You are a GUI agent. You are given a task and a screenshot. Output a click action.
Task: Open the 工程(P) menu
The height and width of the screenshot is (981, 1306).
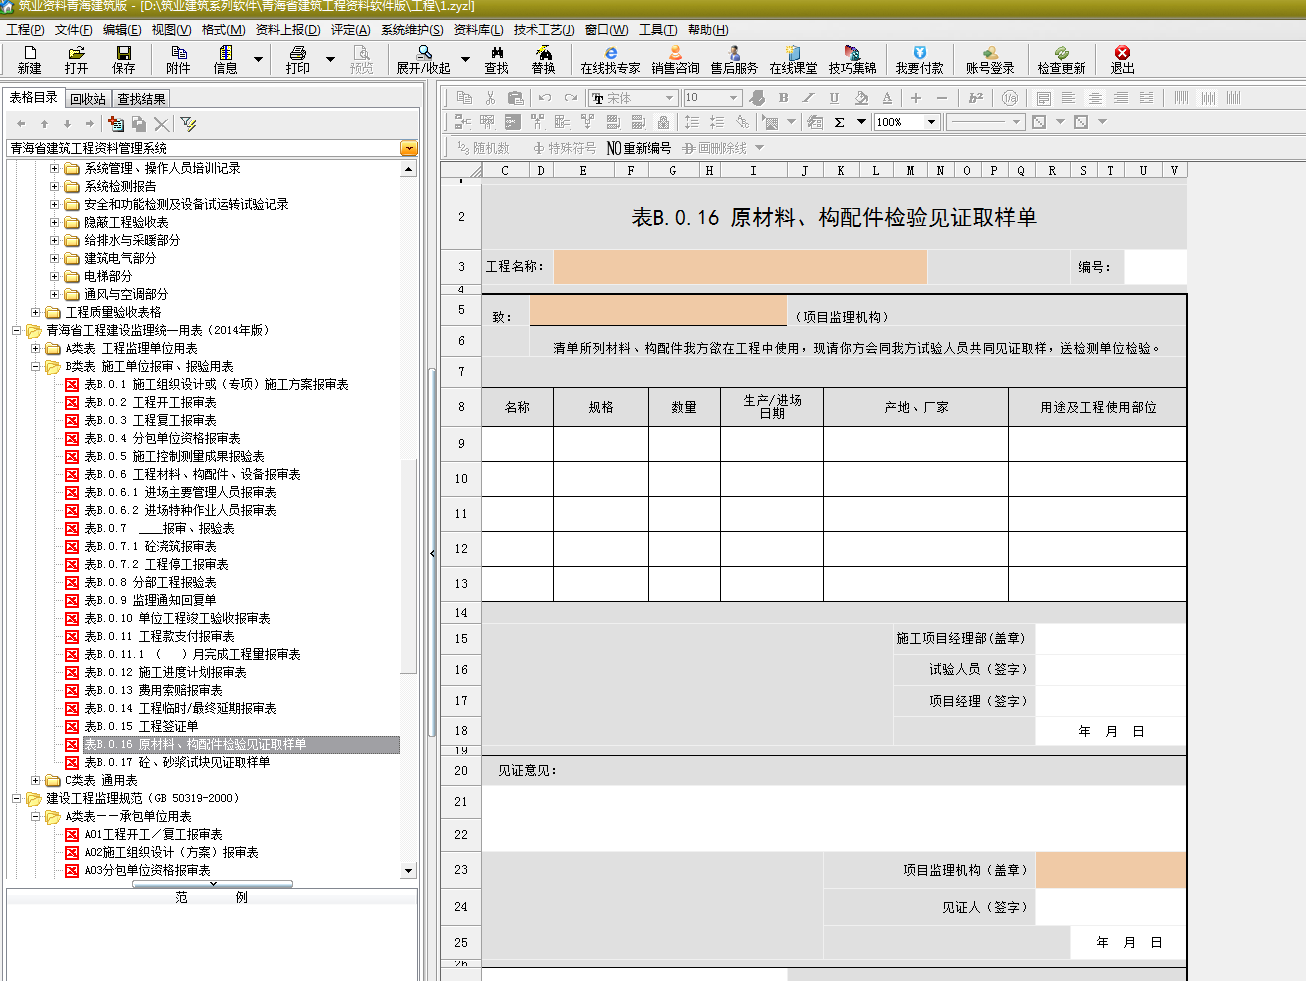click(25, 30)
